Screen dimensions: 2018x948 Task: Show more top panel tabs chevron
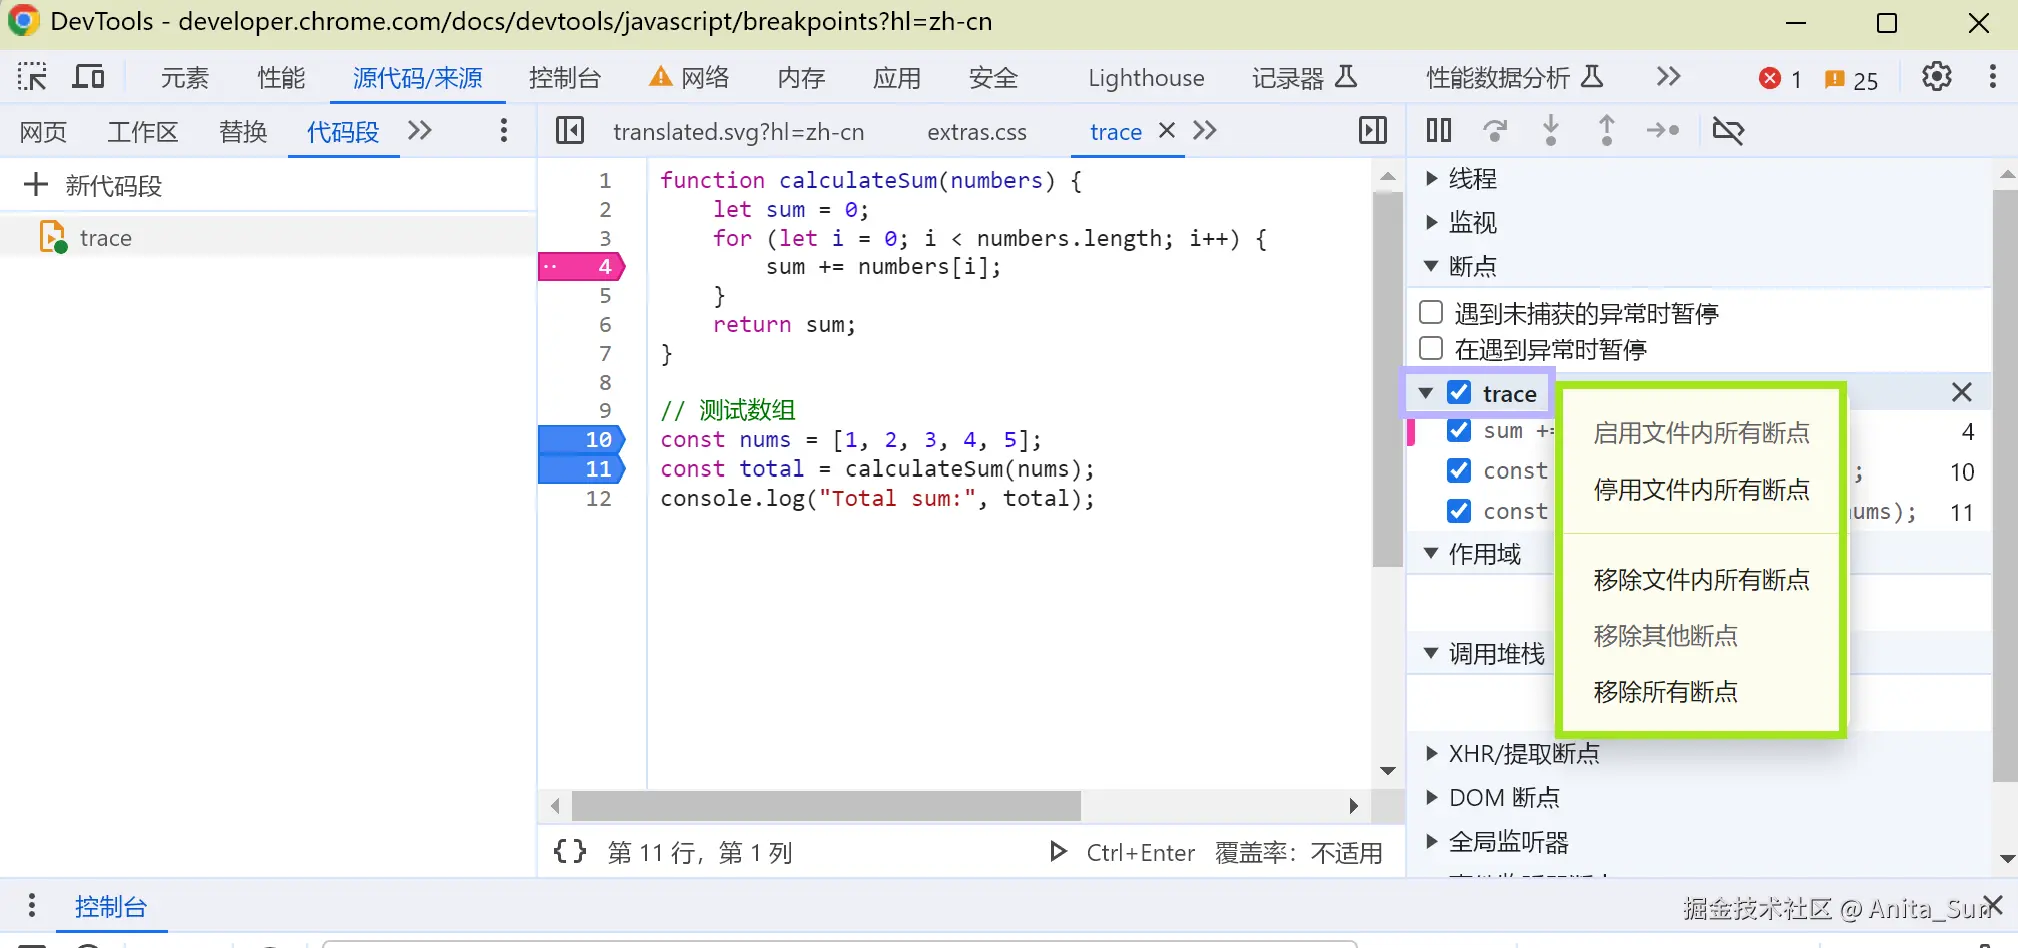1668,77
